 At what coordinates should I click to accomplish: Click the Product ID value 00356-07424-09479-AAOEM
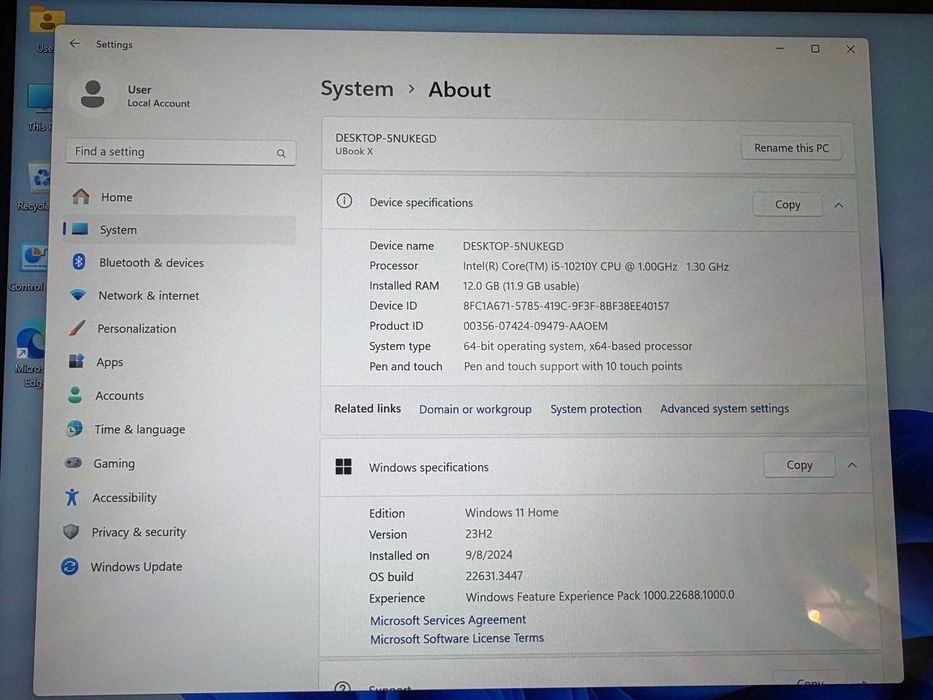536,326
